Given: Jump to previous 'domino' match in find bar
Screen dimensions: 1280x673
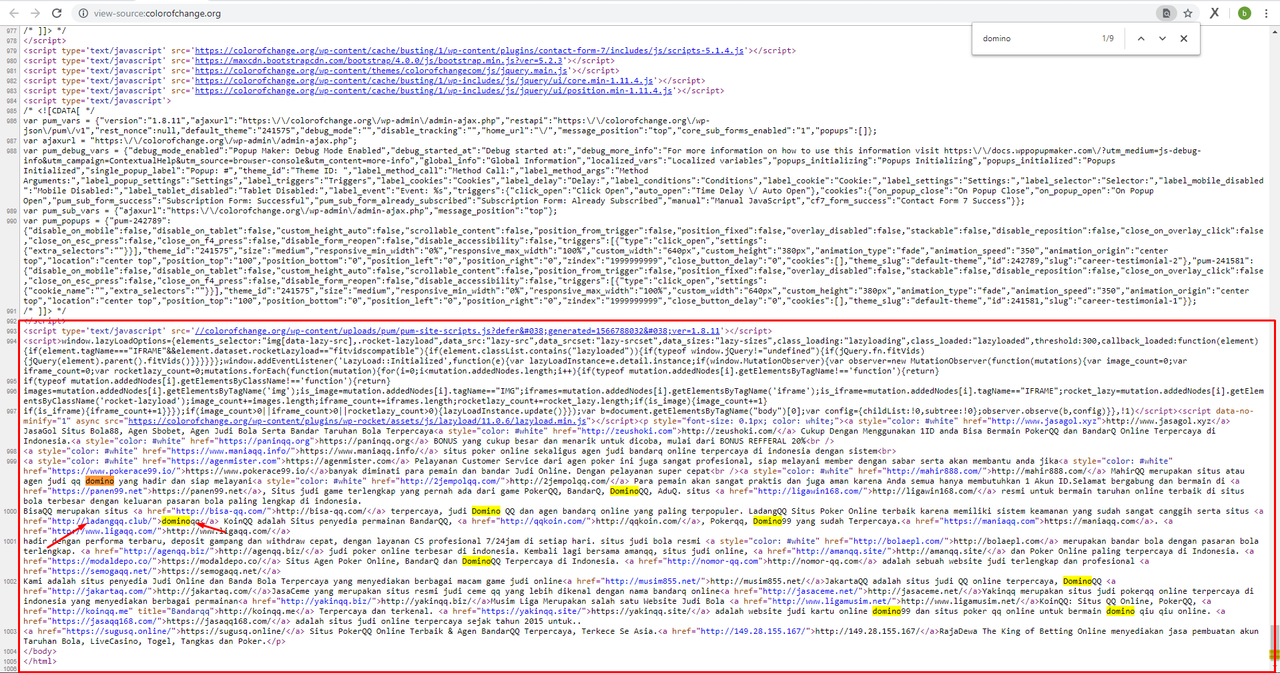Looking at the screenshot, I should coord(1139,38).
